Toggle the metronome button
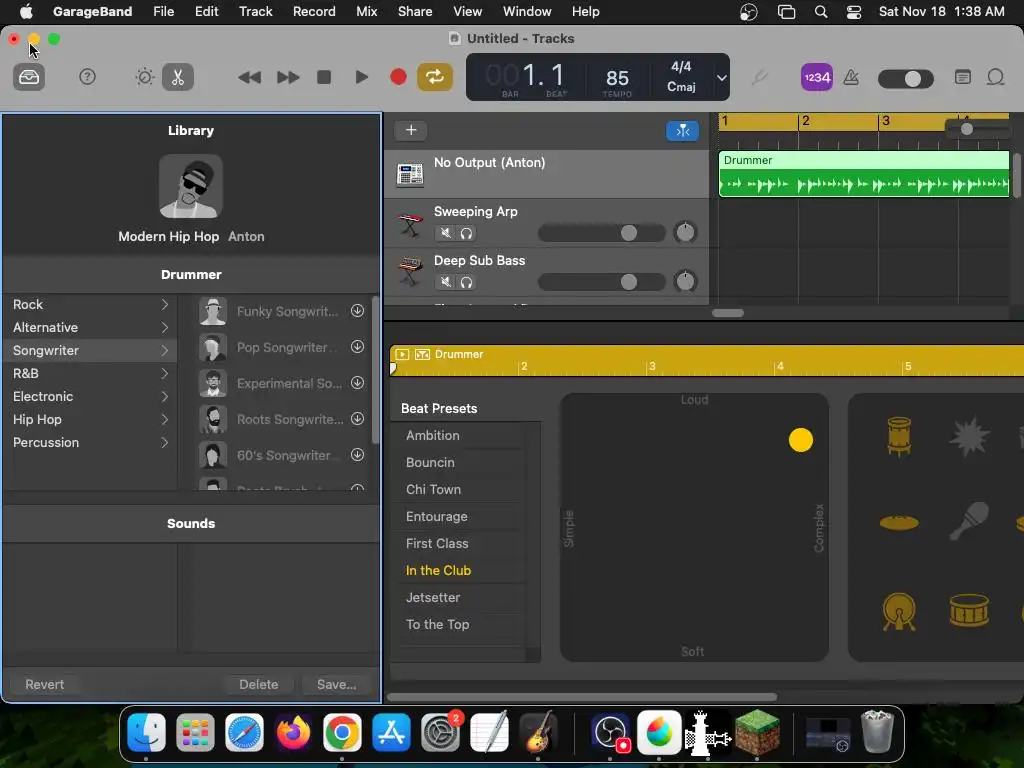 click(851, 78)
